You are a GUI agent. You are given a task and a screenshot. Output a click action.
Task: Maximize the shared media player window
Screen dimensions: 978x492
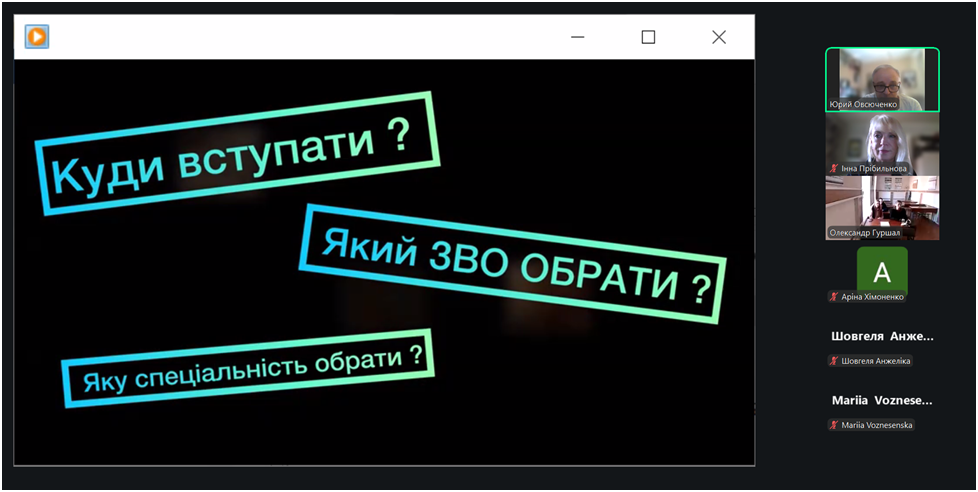648,37
